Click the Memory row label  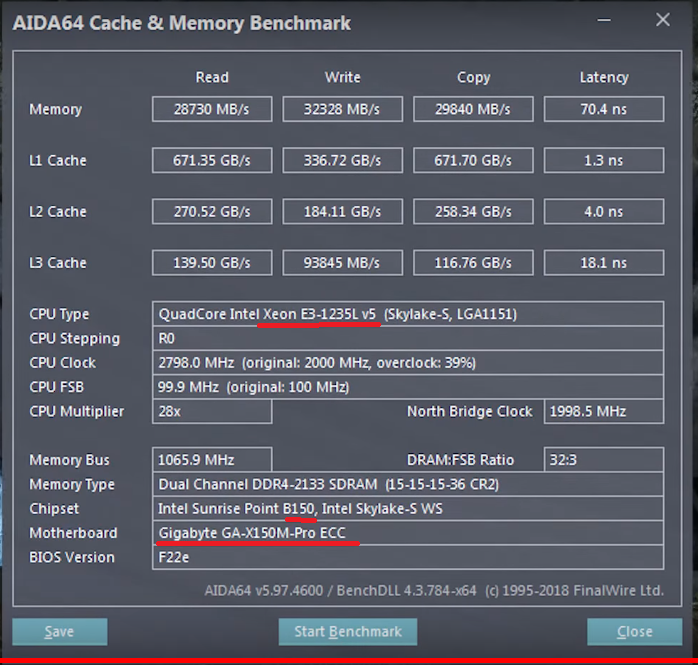coord(56,109)
